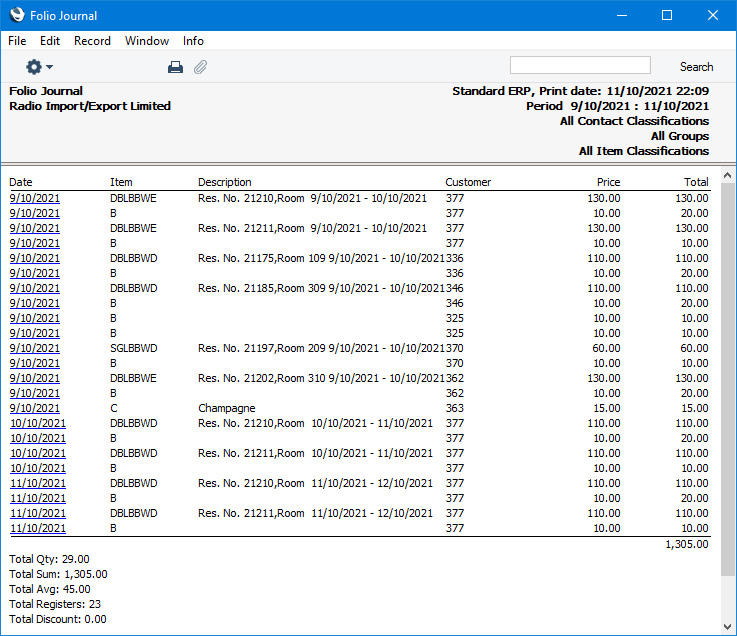Minimize the Folio Journal window
This screenshot has height=636, width=737.
622,16
